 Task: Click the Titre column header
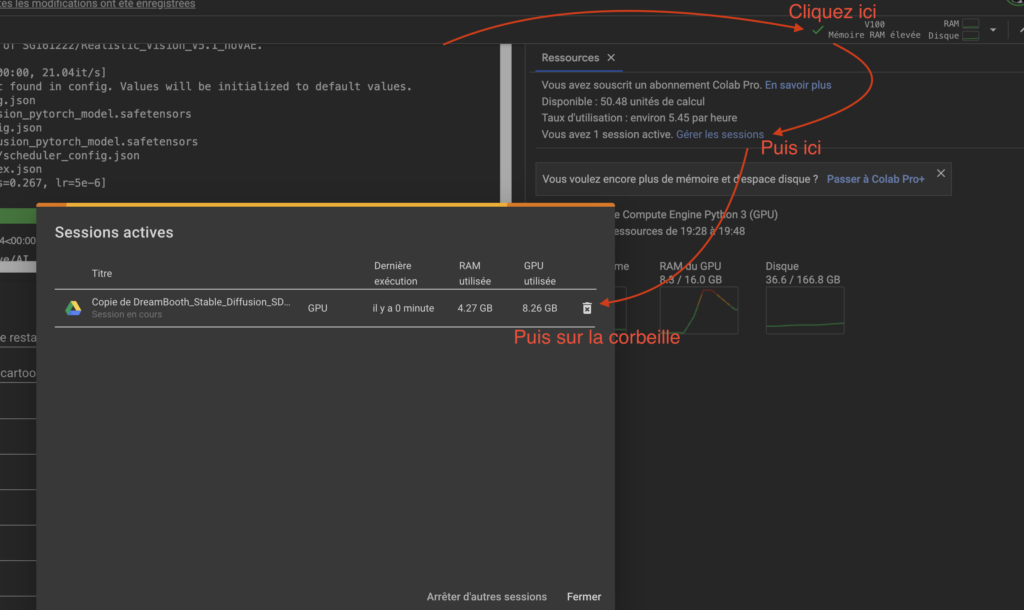click(102, 274)
